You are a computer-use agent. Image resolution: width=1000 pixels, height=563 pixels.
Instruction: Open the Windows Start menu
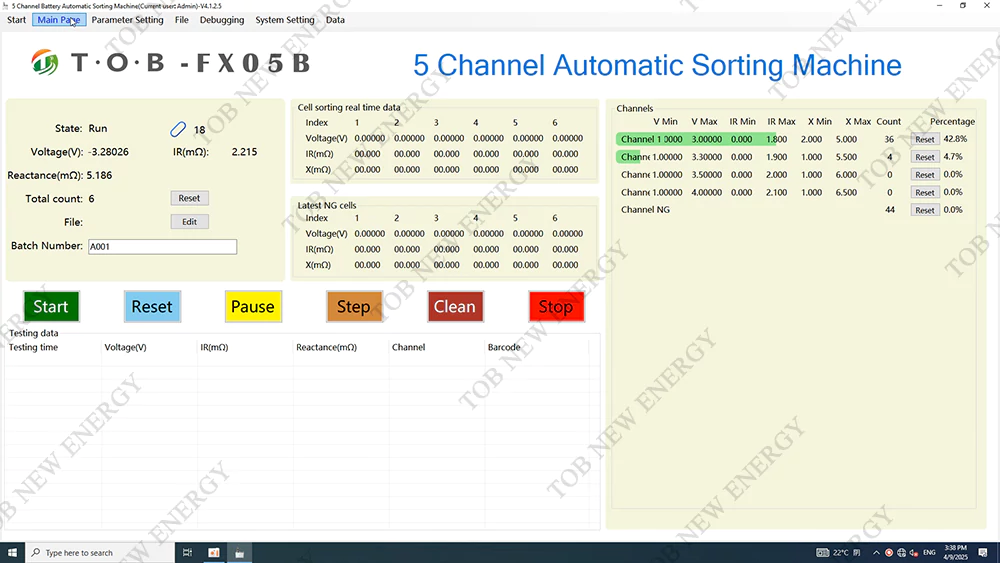[12, 552]
